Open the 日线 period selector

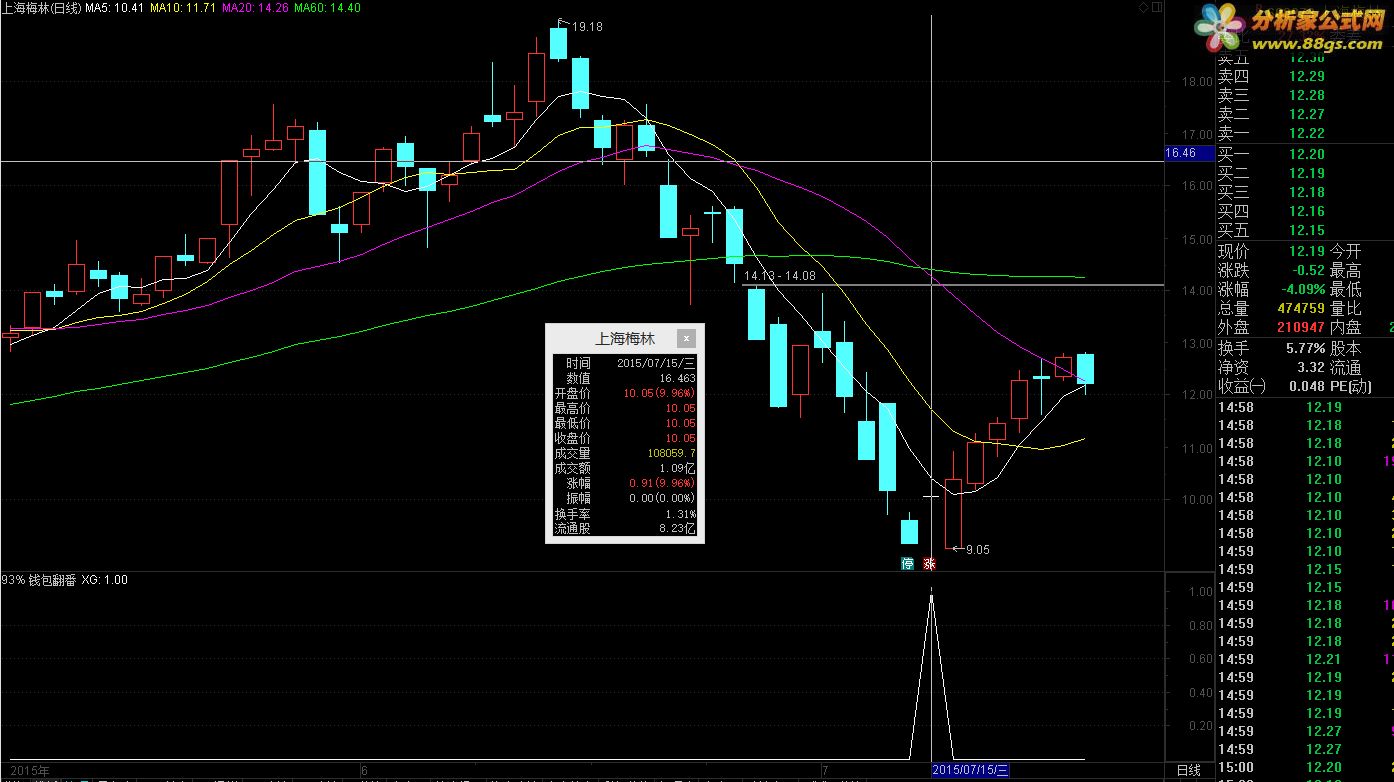click(x=1189, y=770)
